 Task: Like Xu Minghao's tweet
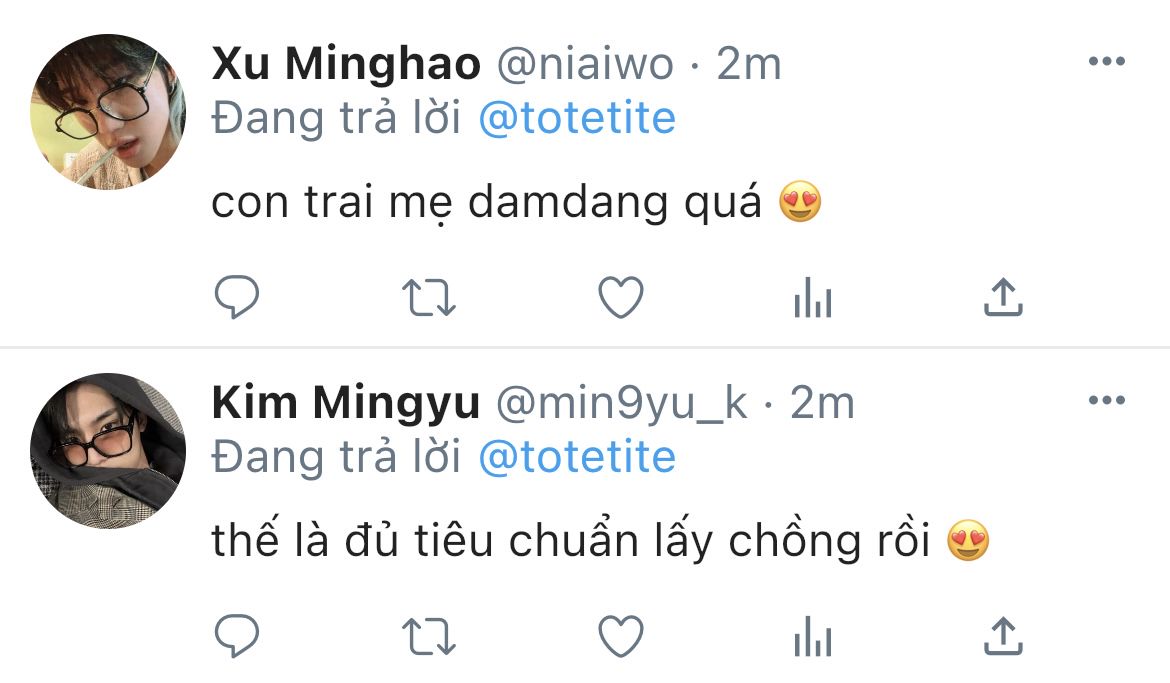coord(620,297)
